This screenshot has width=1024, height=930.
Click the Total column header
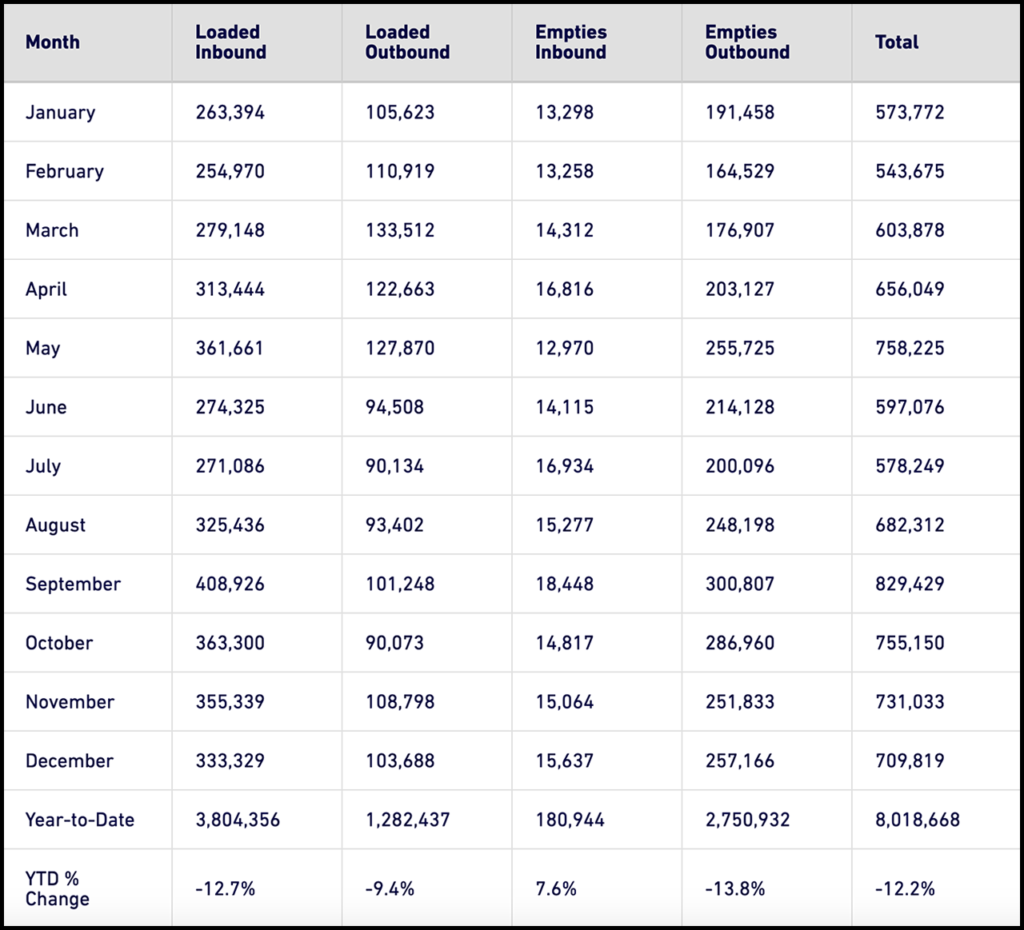click(896, 42)
